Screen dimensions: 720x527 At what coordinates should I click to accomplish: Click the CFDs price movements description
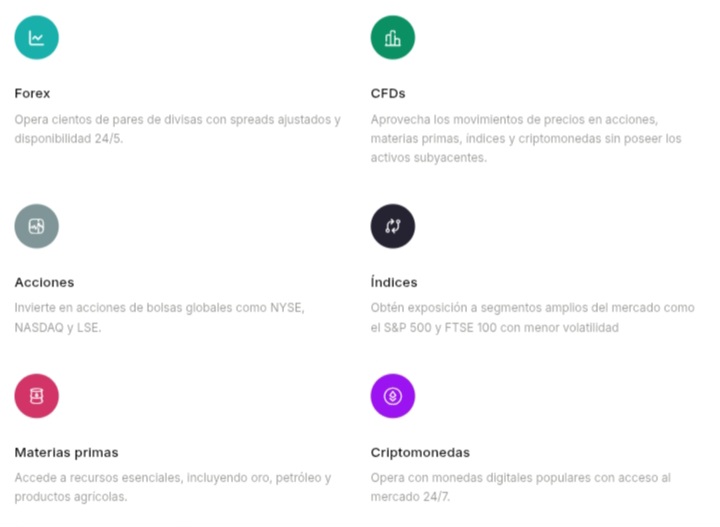525,138
